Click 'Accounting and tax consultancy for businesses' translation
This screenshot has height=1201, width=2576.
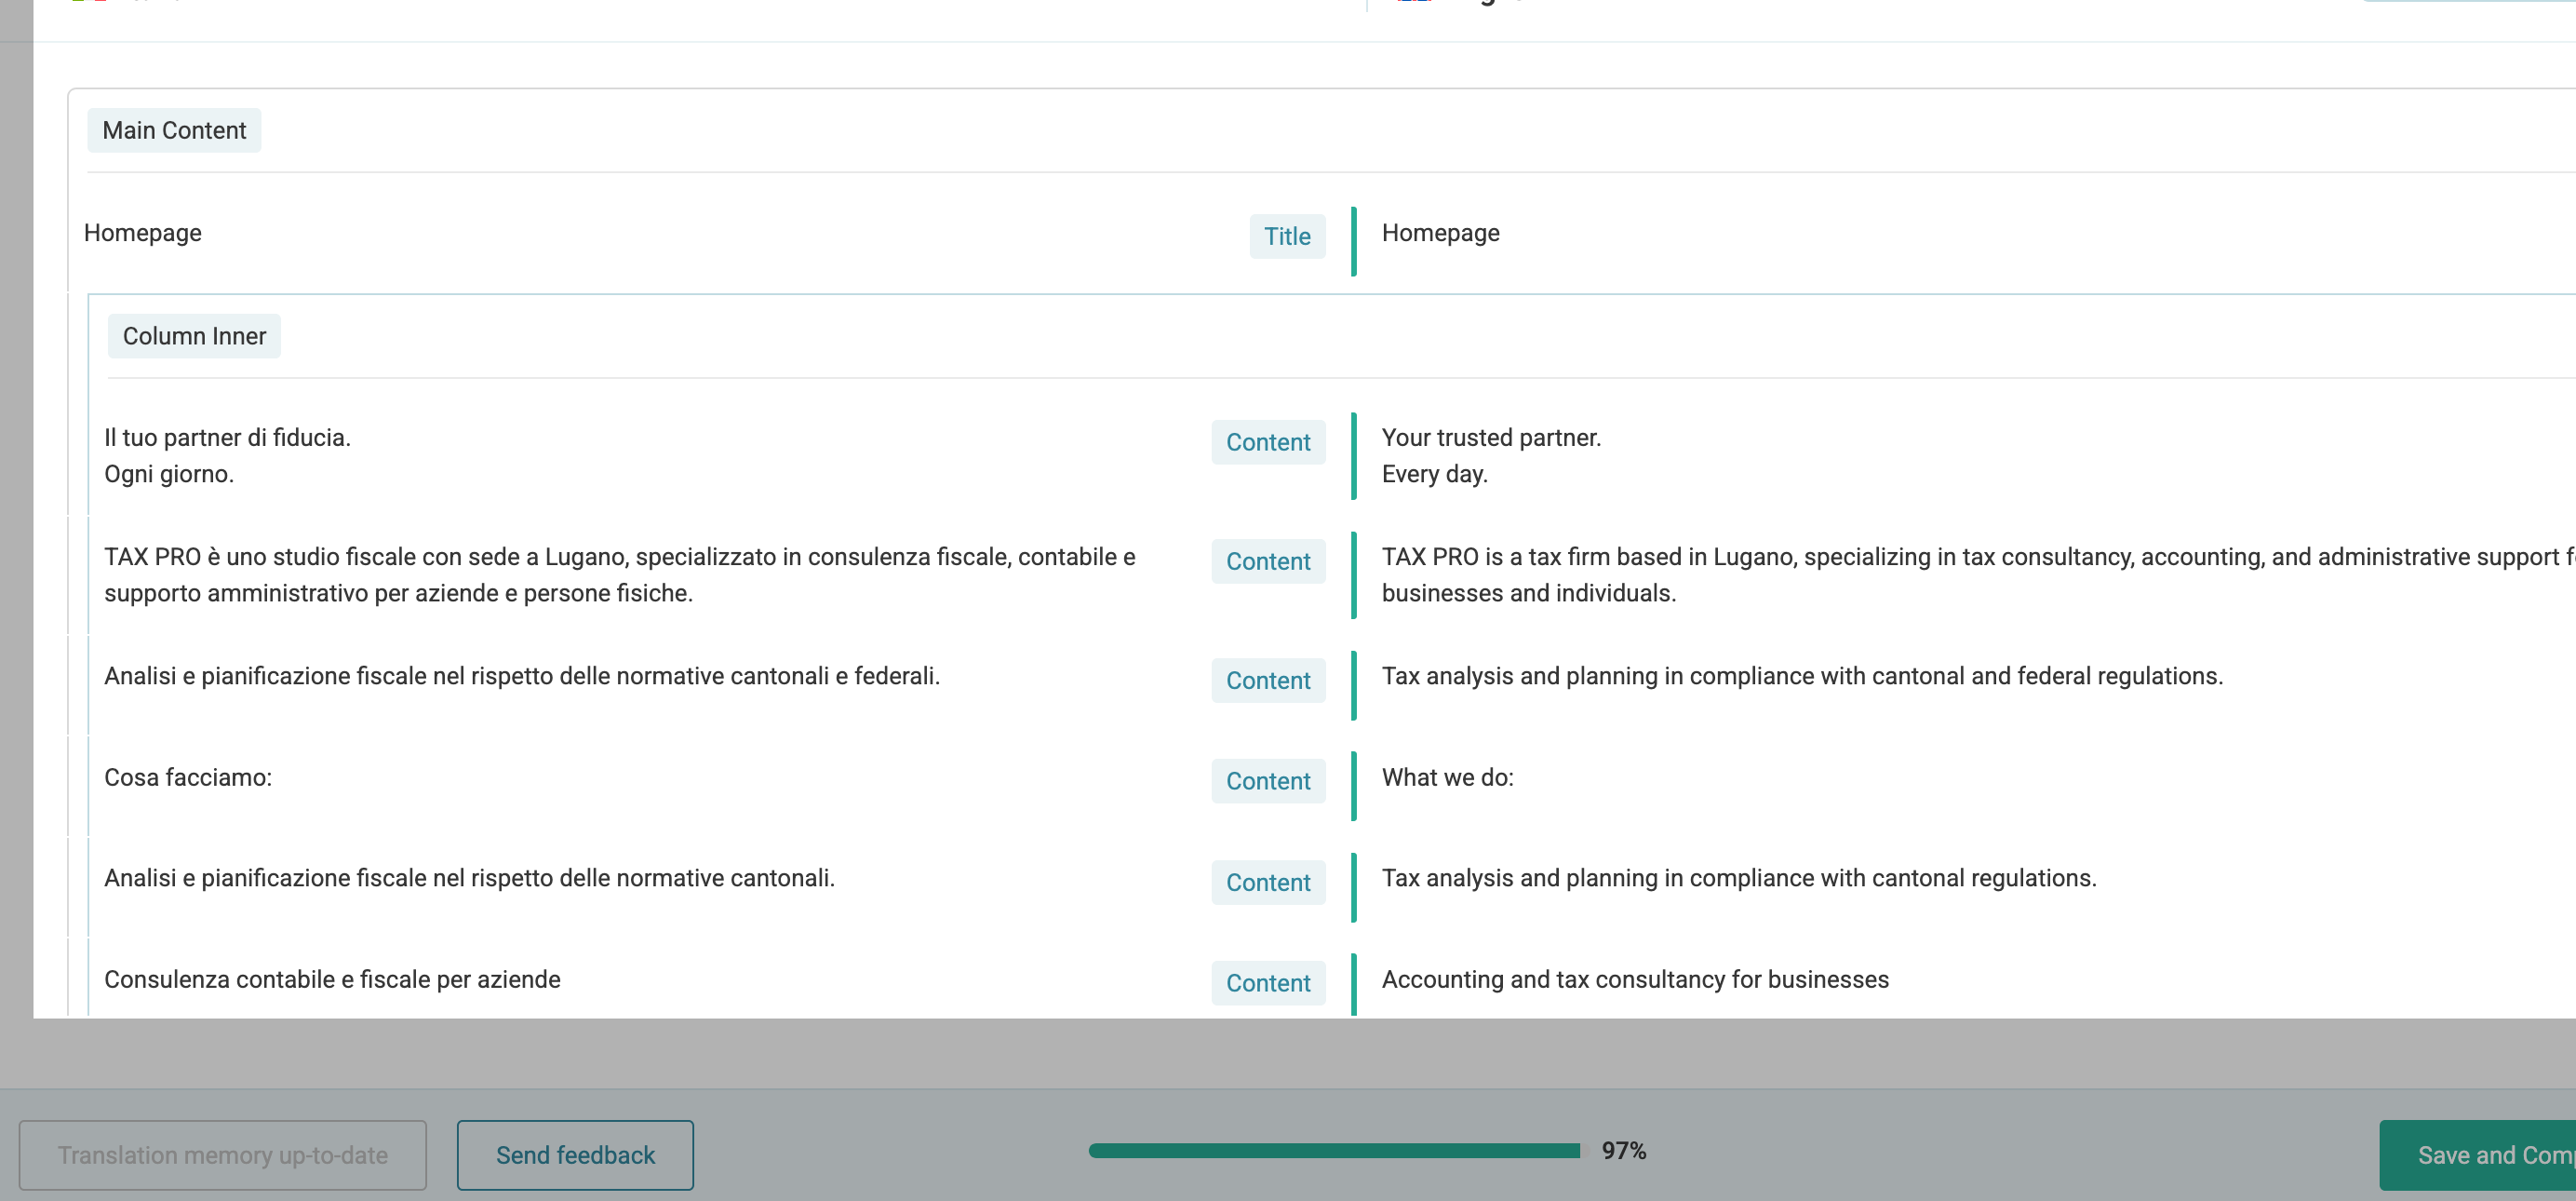1634,979
